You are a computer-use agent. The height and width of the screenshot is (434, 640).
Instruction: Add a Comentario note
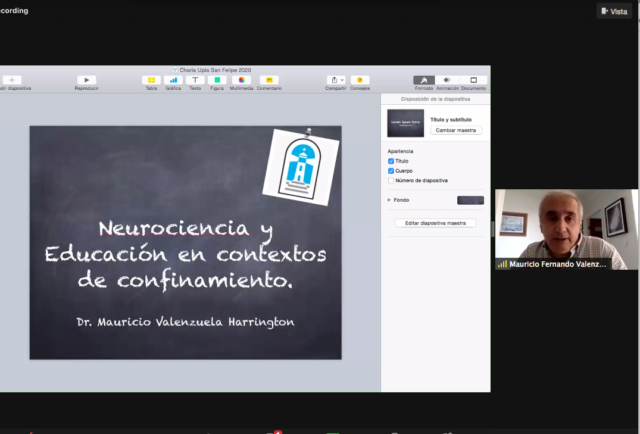coord(268,80)
